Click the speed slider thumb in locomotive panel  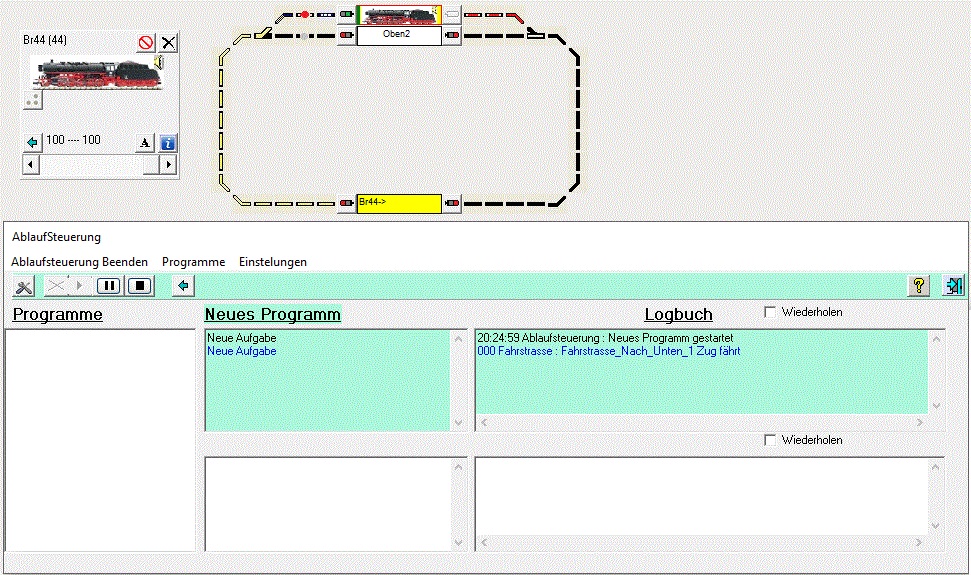point(151,165)
